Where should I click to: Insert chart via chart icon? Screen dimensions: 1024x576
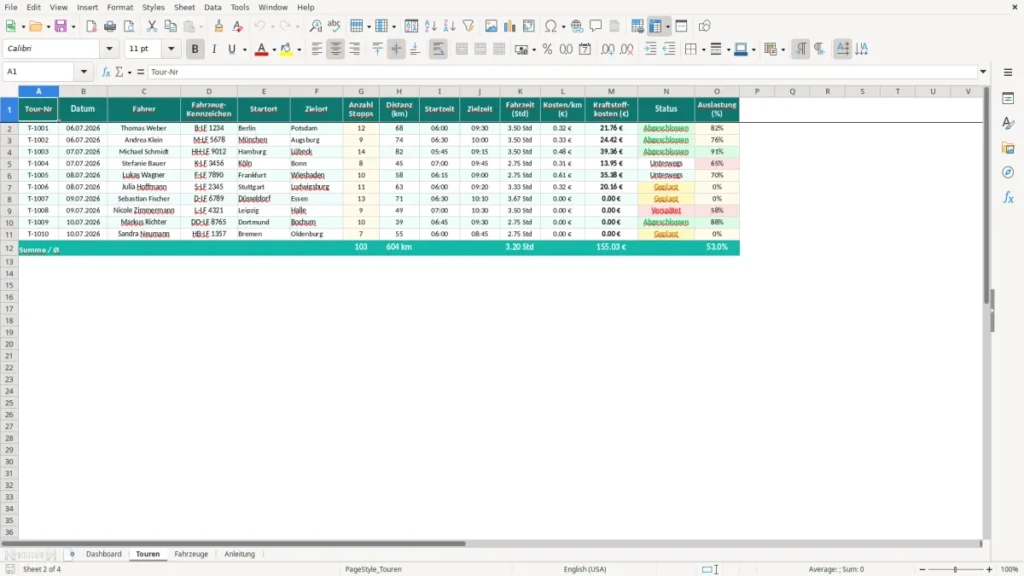pyautogui.click(x=510, y=26)
